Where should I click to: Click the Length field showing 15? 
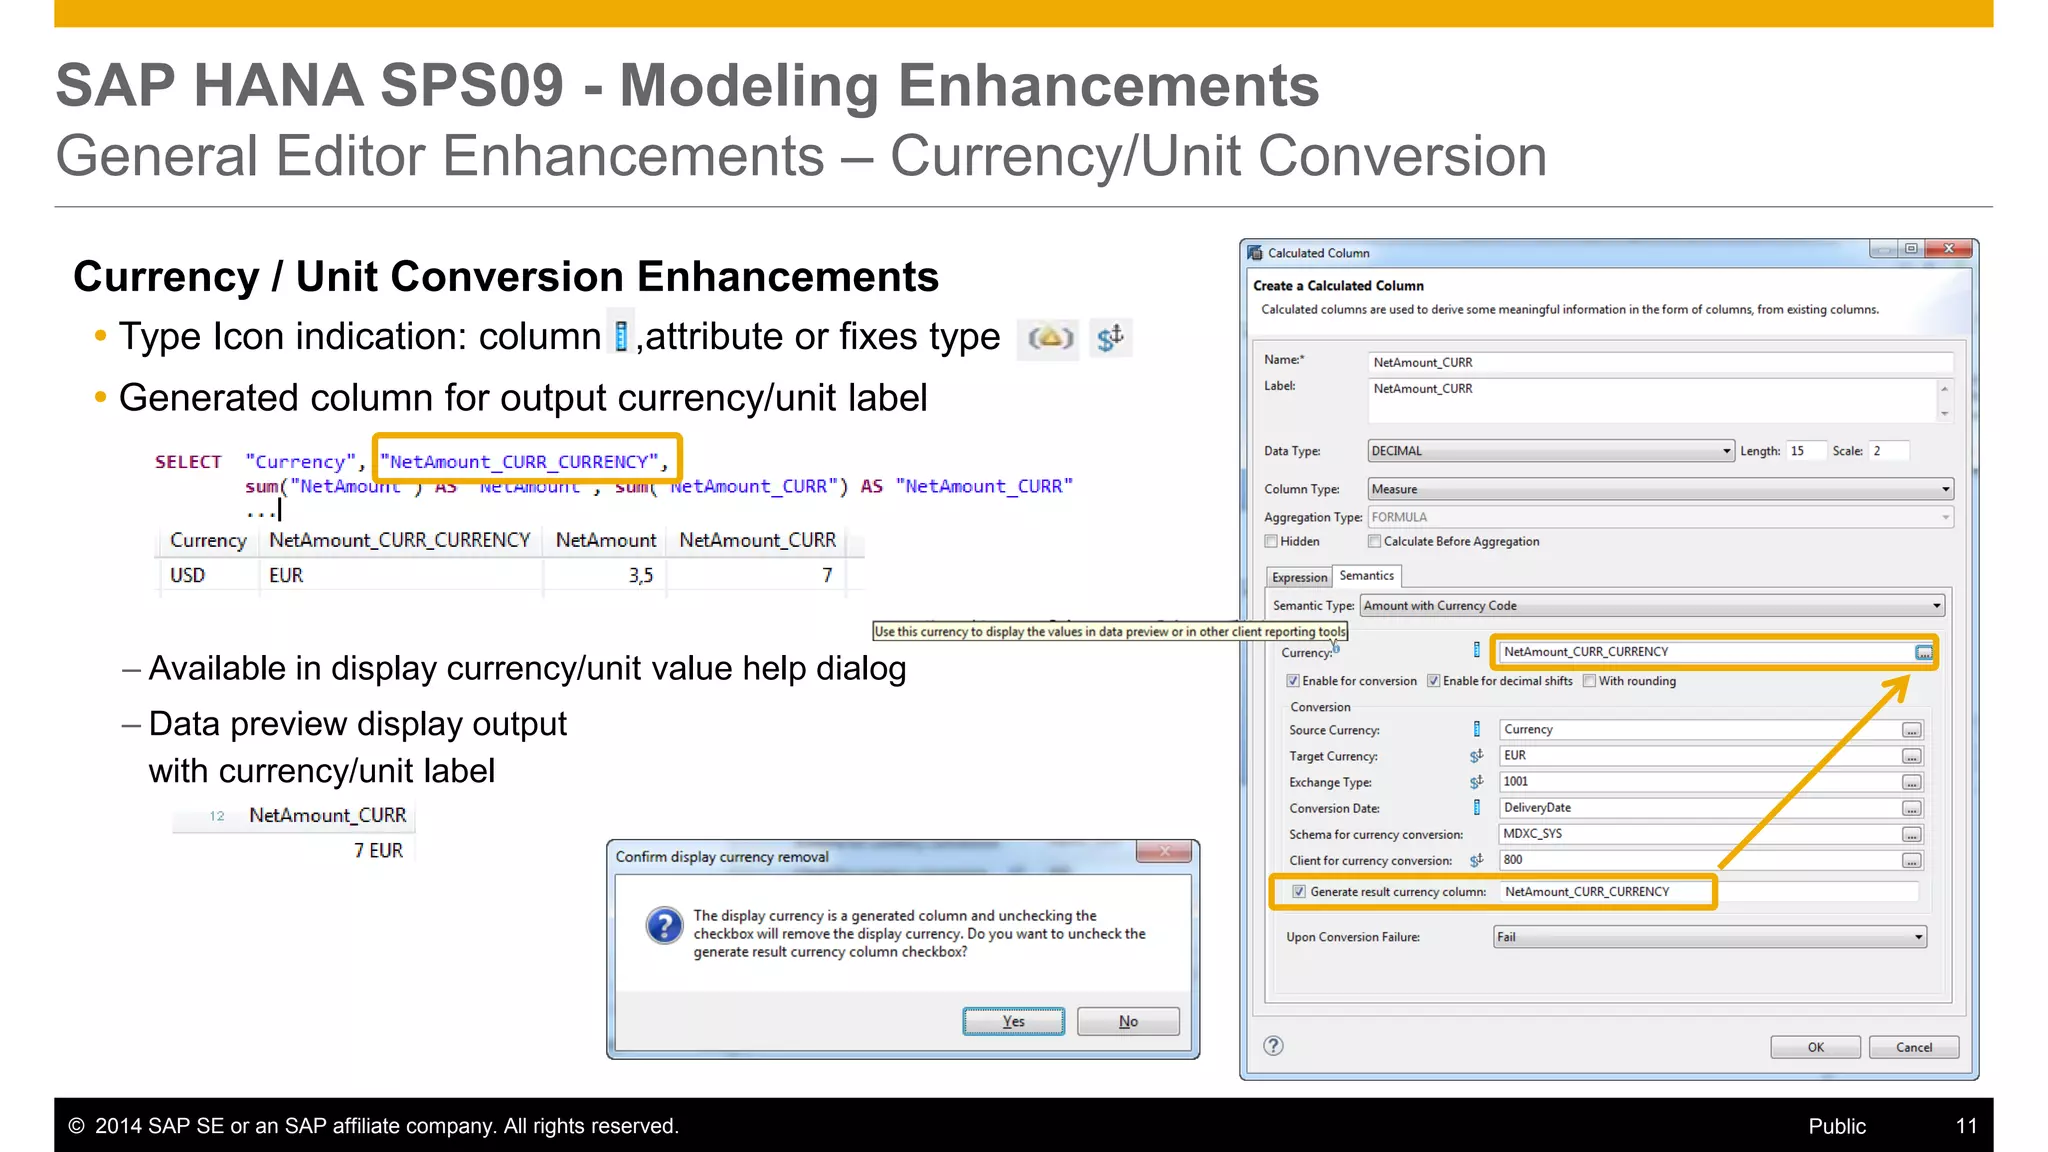point(1806,451)
